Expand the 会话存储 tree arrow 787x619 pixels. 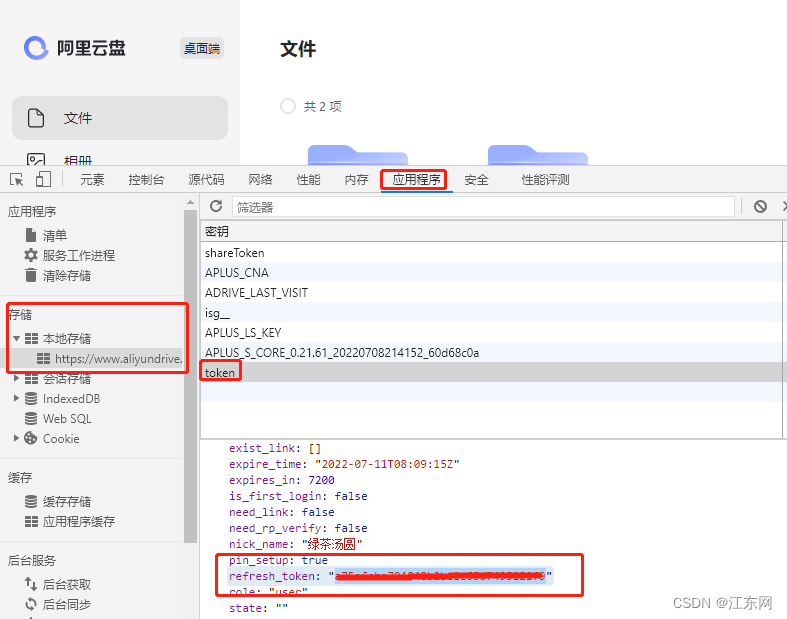(17, 378)
